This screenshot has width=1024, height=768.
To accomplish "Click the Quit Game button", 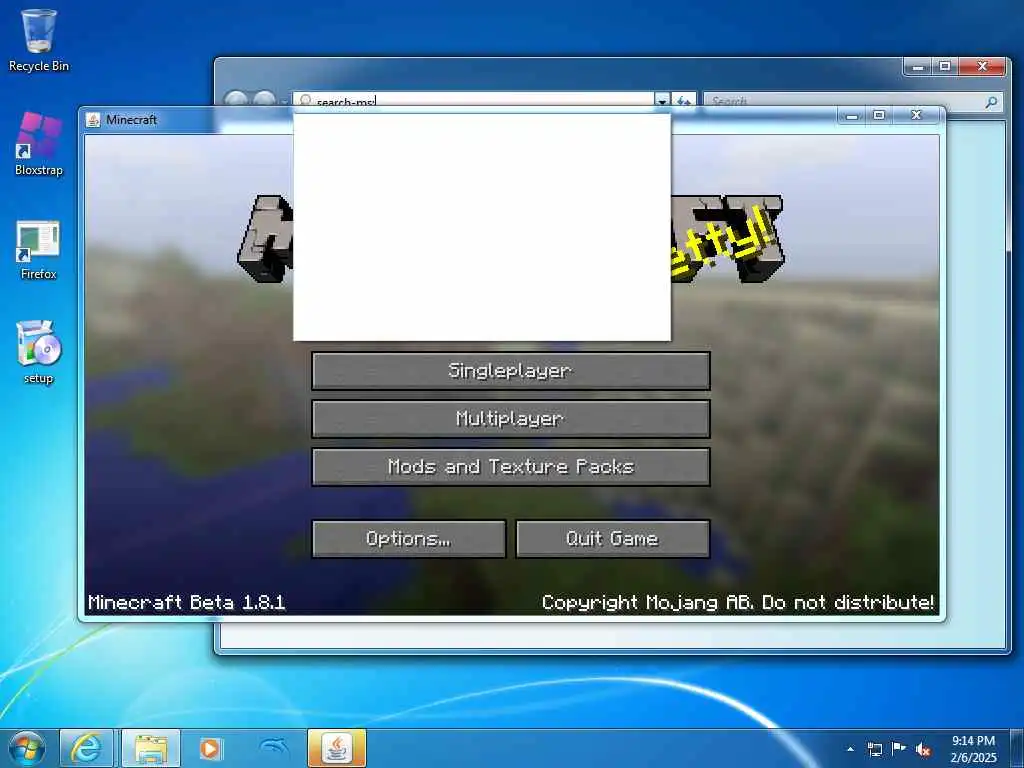I will pos(613,539).
